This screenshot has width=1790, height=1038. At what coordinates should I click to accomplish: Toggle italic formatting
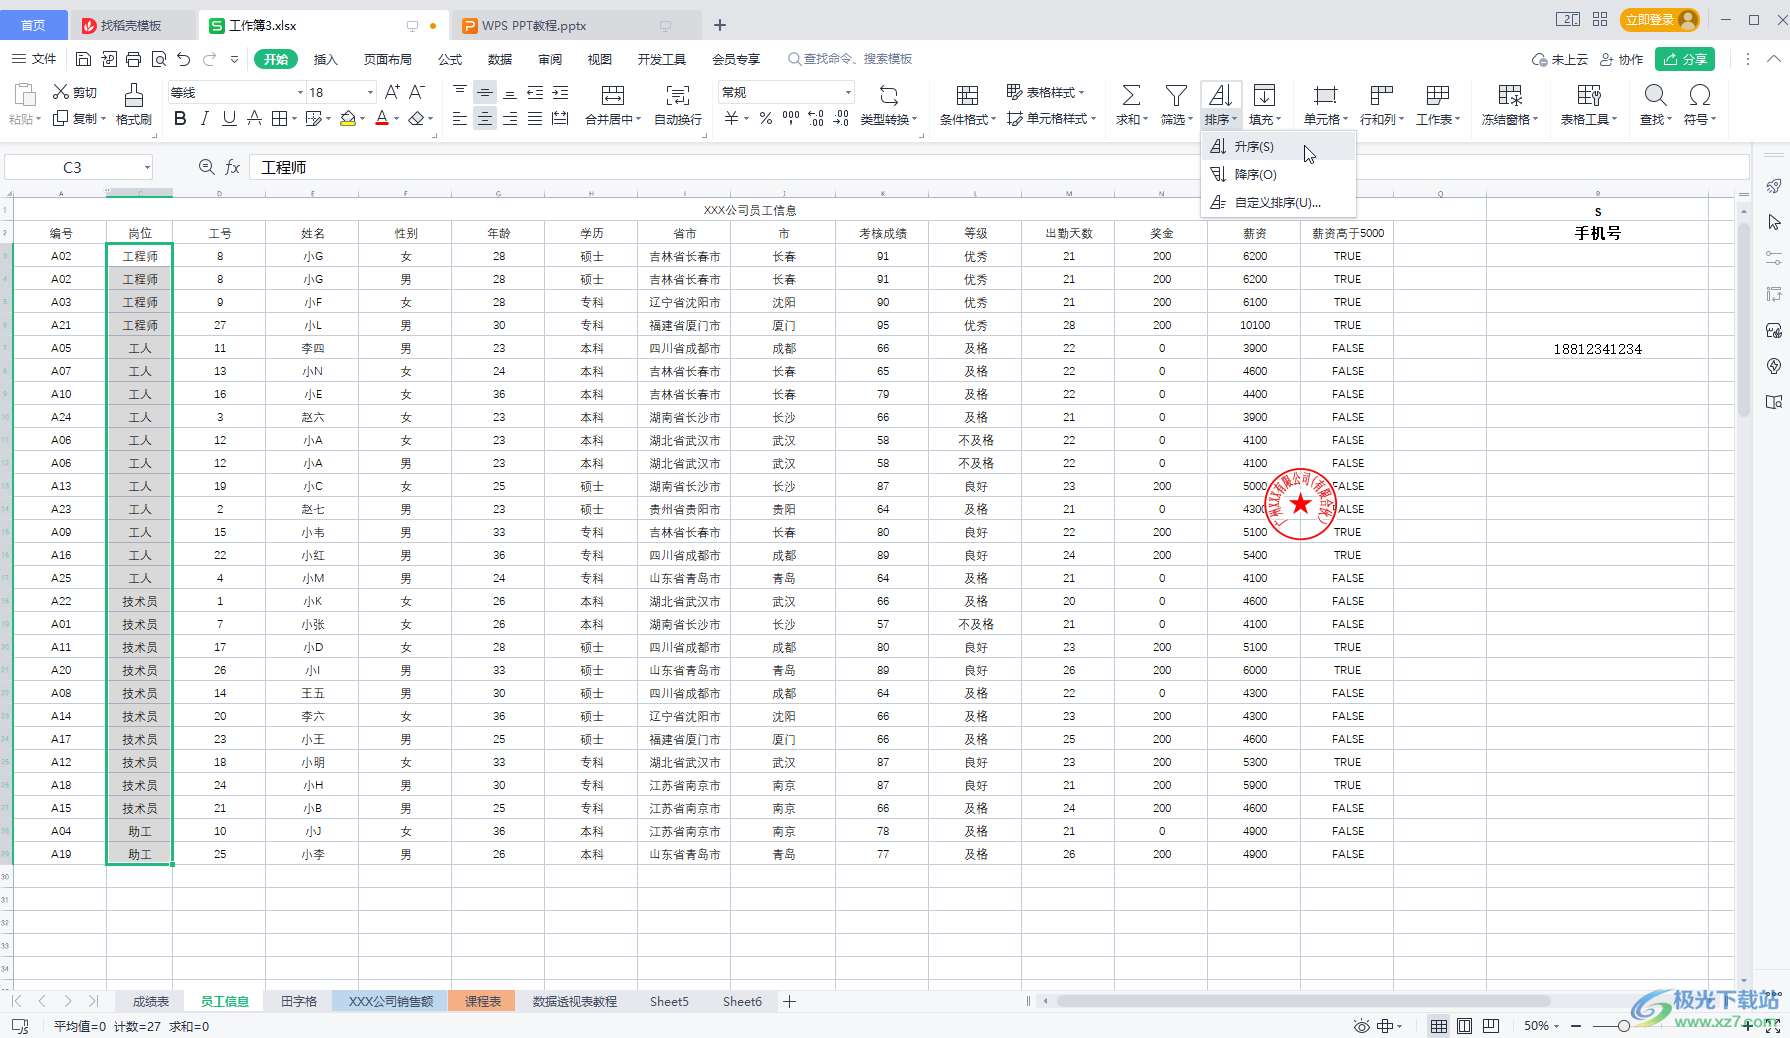pyautogui.click(x=205, y=119)
